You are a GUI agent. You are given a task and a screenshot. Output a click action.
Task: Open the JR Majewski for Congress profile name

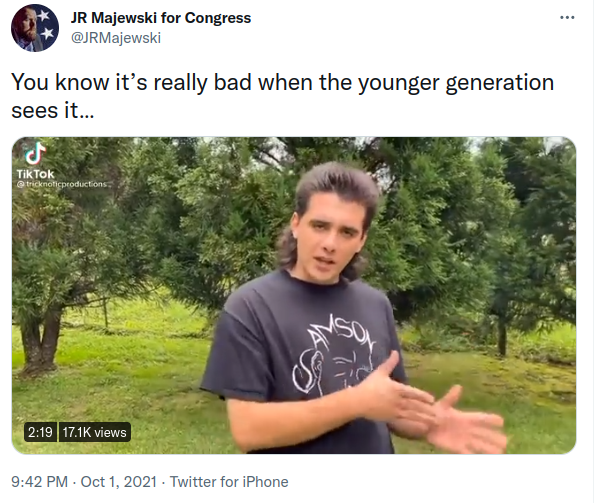161,18
